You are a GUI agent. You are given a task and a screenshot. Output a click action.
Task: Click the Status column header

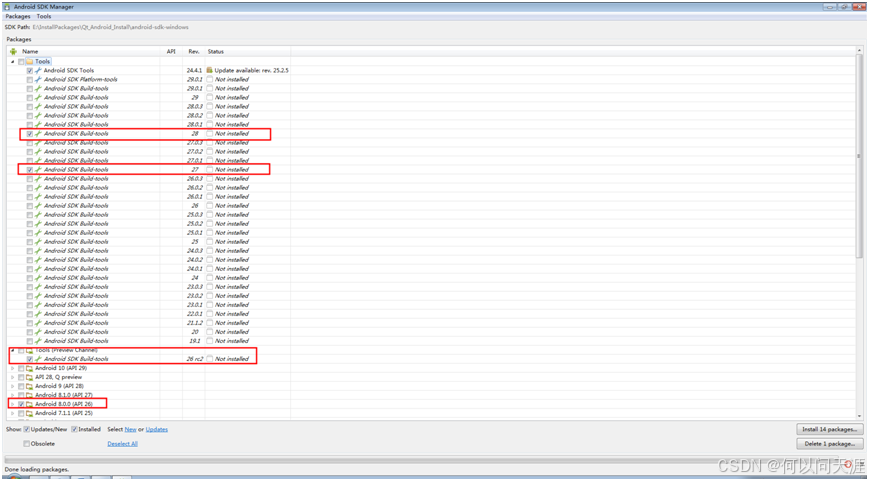click(248, 52)
